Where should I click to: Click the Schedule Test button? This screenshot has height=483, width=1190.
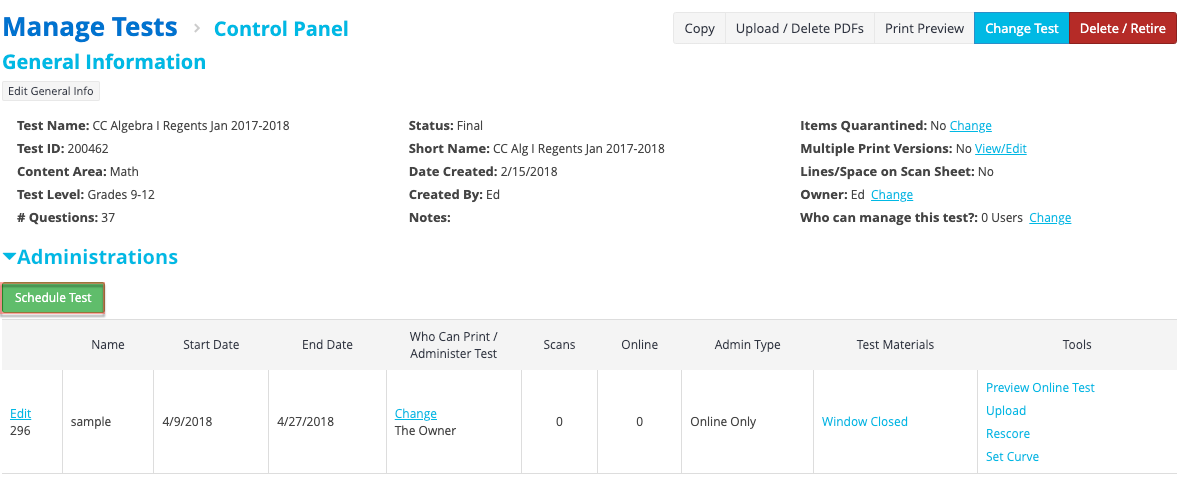[x=53, y=298]
